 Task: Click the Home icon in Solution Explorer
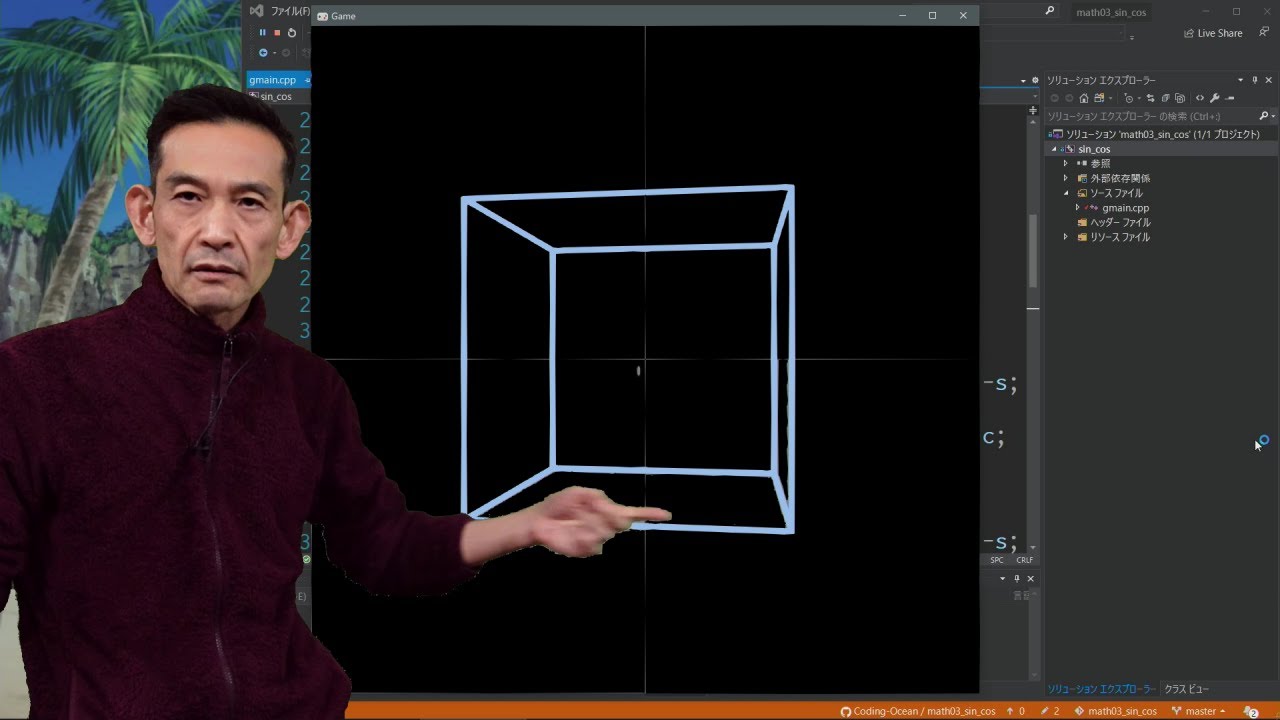(x=1083, y=98)
